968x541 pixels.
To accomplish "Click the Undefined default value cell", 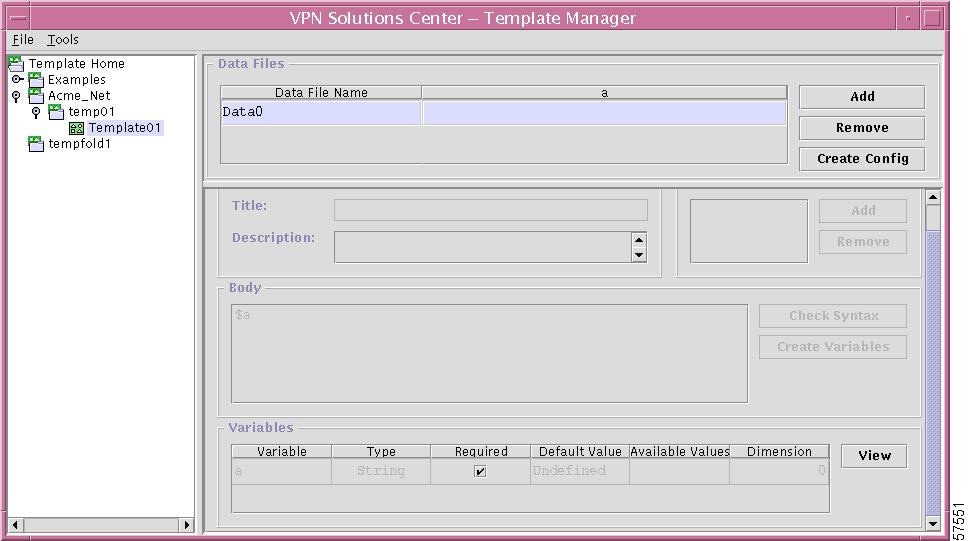I will click(580, 471).
